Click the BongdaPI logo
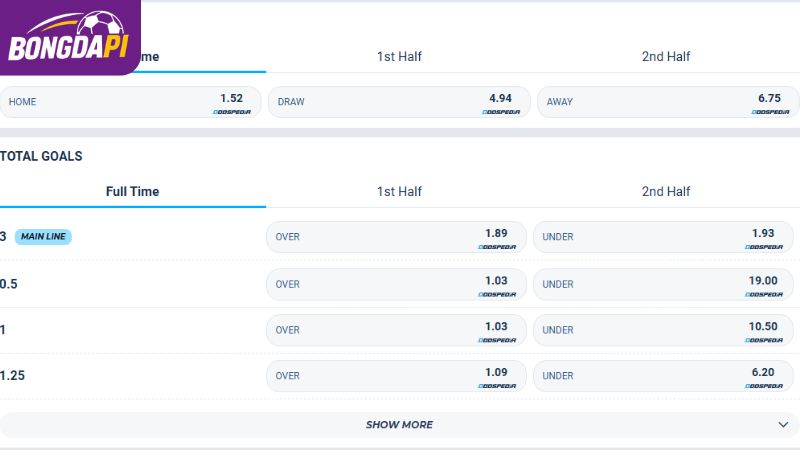The height and width of the screenshot is (450, 800). (x=69, y=37)
